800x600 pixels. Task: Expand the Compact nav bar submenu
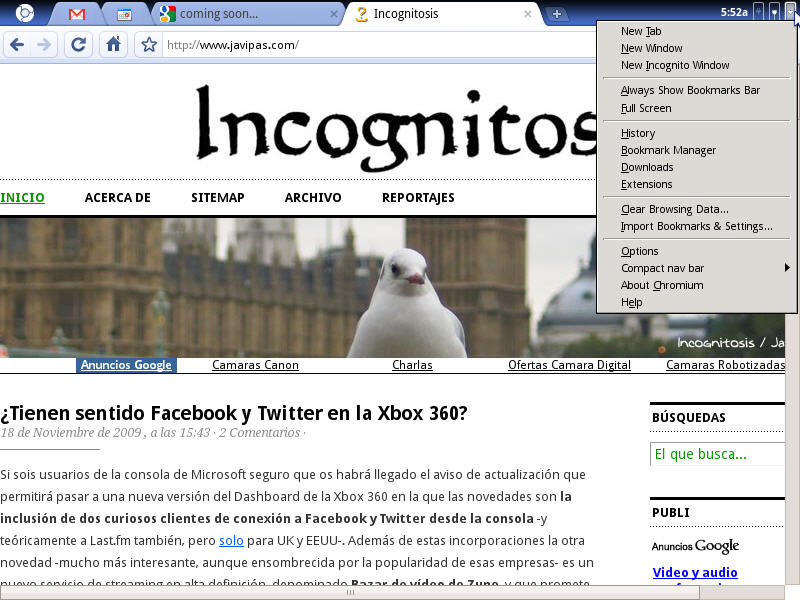[x=696, y=268]
